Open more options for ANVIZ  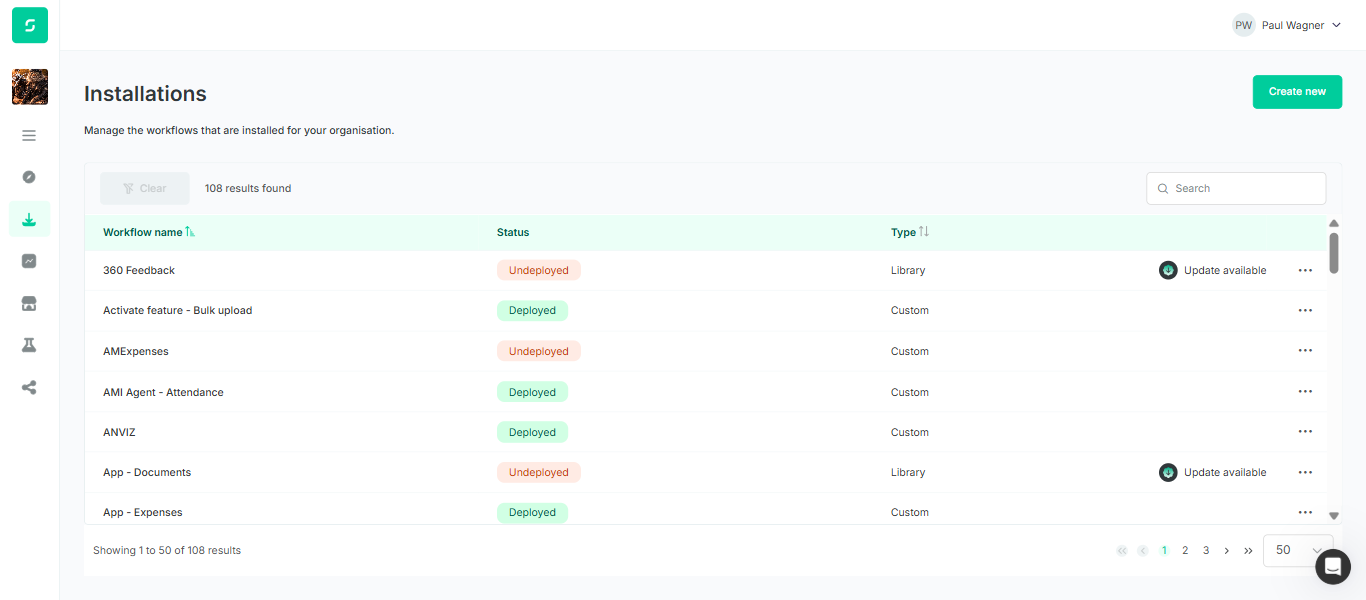[x=1305, y=432]
